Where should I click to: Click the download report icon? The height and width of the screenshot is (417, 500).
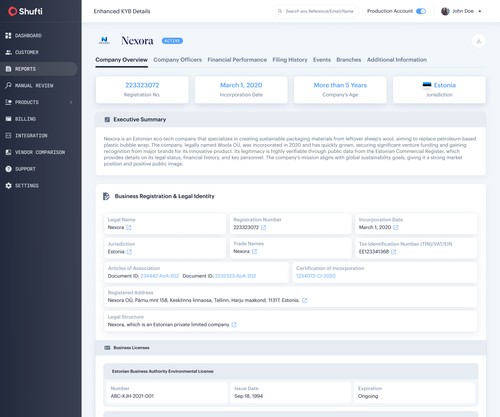pos(479,41)
